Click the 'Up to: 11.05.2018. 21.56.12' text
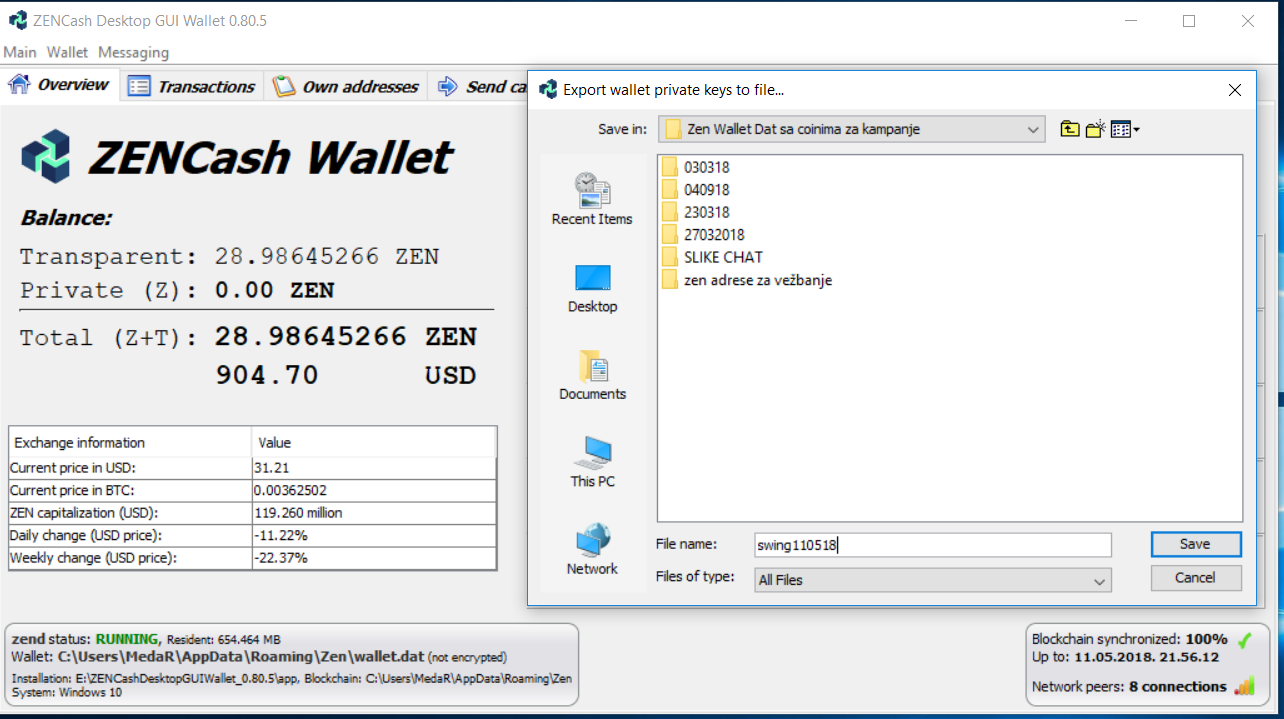 pyautogui.click(x=1125, y=657)
